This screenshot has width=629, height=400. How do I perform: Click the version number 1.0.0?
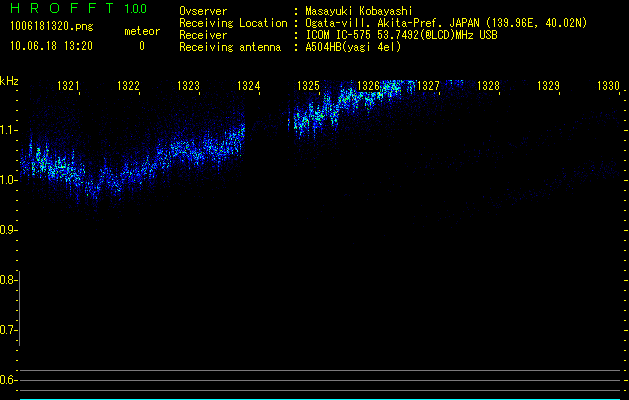point(136,9)
